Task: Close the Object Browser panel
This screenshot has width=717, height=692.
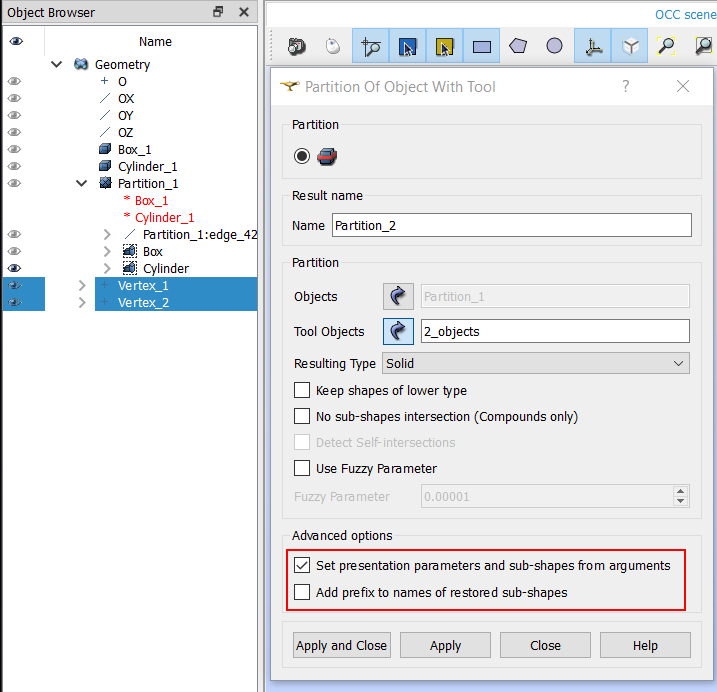Action: tap(244, 12)
